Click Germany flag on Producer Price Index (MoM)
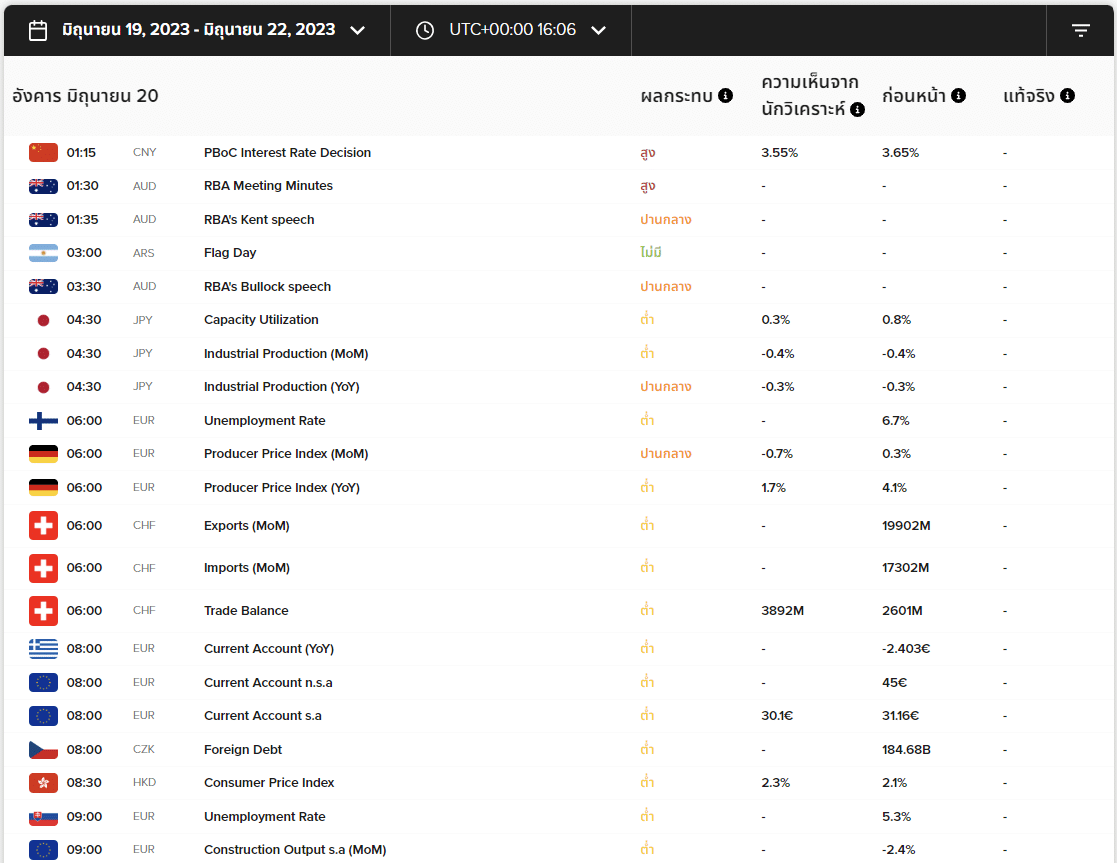Viewport: 1117px width, 863px height. point(43,454)
